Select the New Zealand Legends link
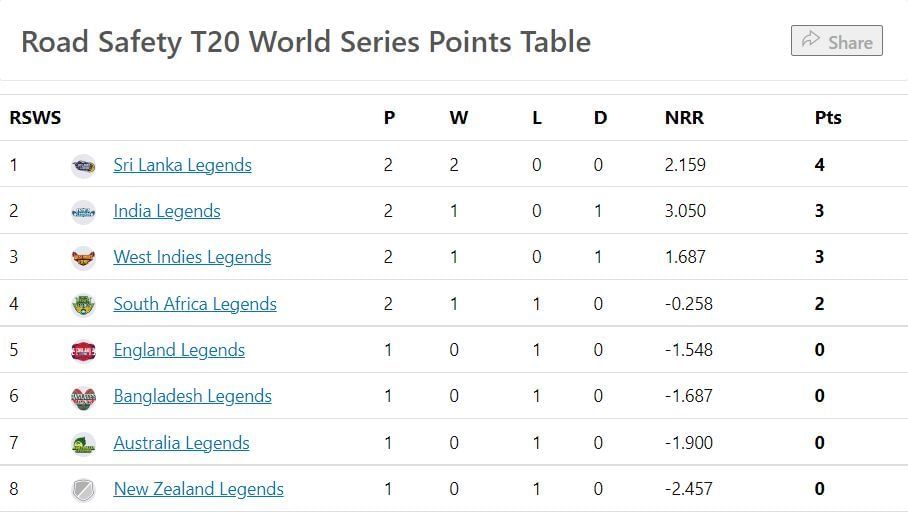The height and width of the screenshot is (522, 908). point(198,489)
